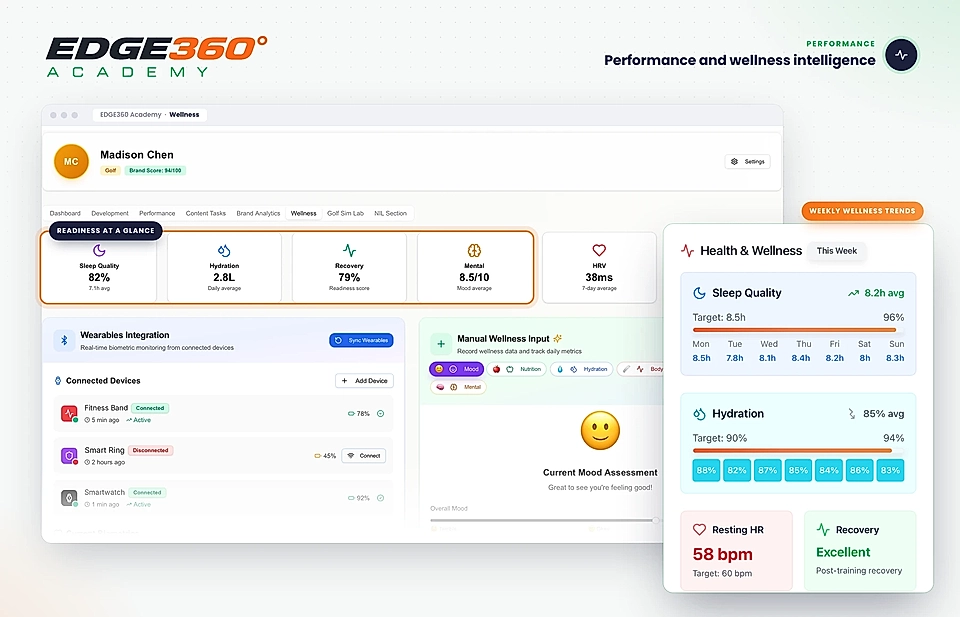Click the droplet icon in weekly Hydration card

tap(699, 414)
